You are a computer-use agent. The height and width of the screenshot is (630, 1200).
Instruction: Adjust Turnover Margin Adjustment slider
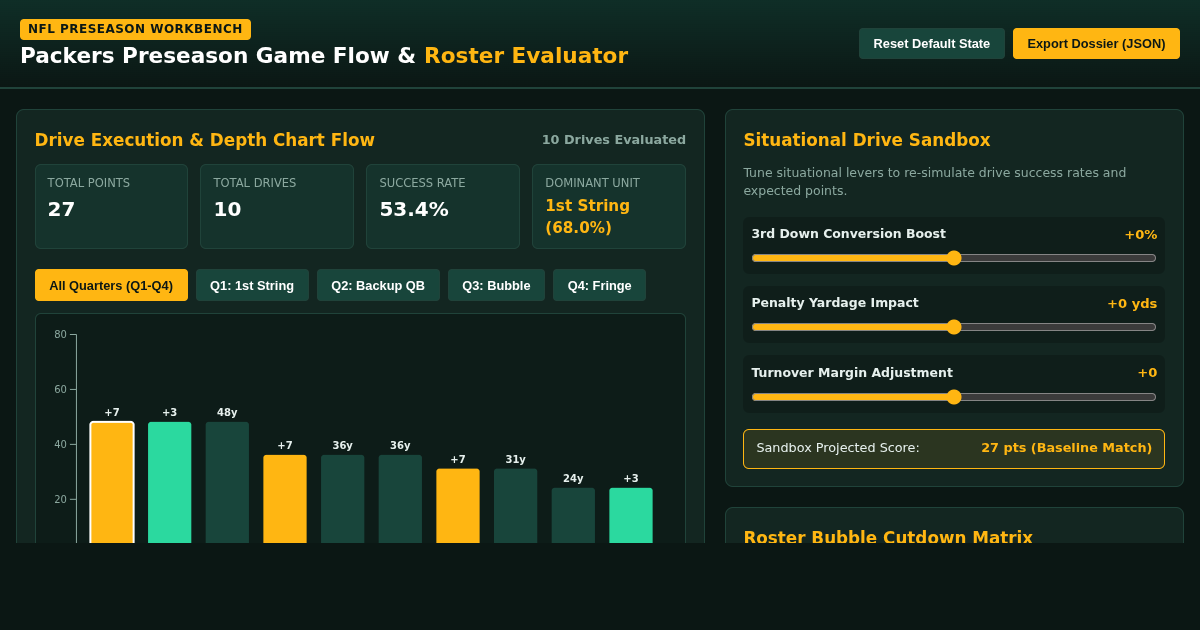(954, 397)
